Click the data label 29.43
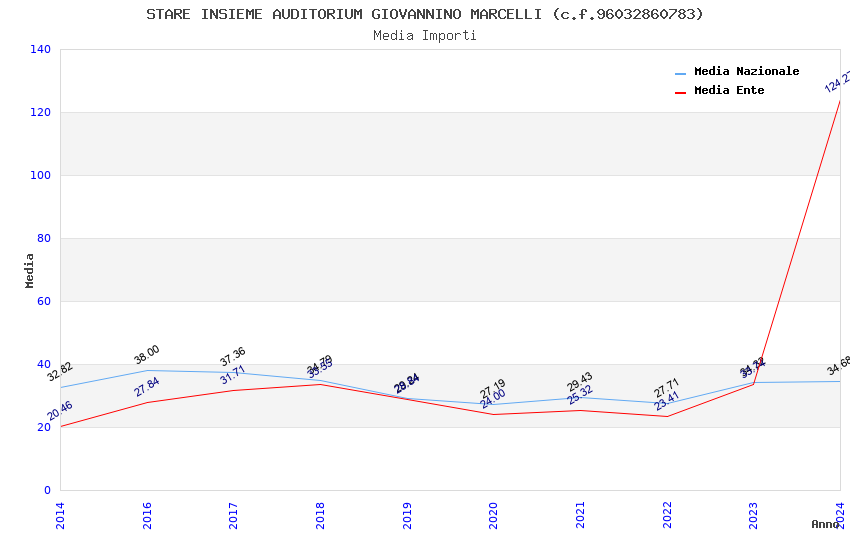Viewport: 850px width, 550px height. pos(579,382)
